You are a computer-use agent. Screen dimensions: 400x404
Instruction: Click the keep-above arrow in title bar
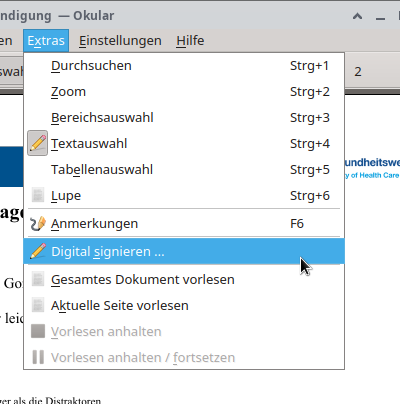(x=357, y=16)
